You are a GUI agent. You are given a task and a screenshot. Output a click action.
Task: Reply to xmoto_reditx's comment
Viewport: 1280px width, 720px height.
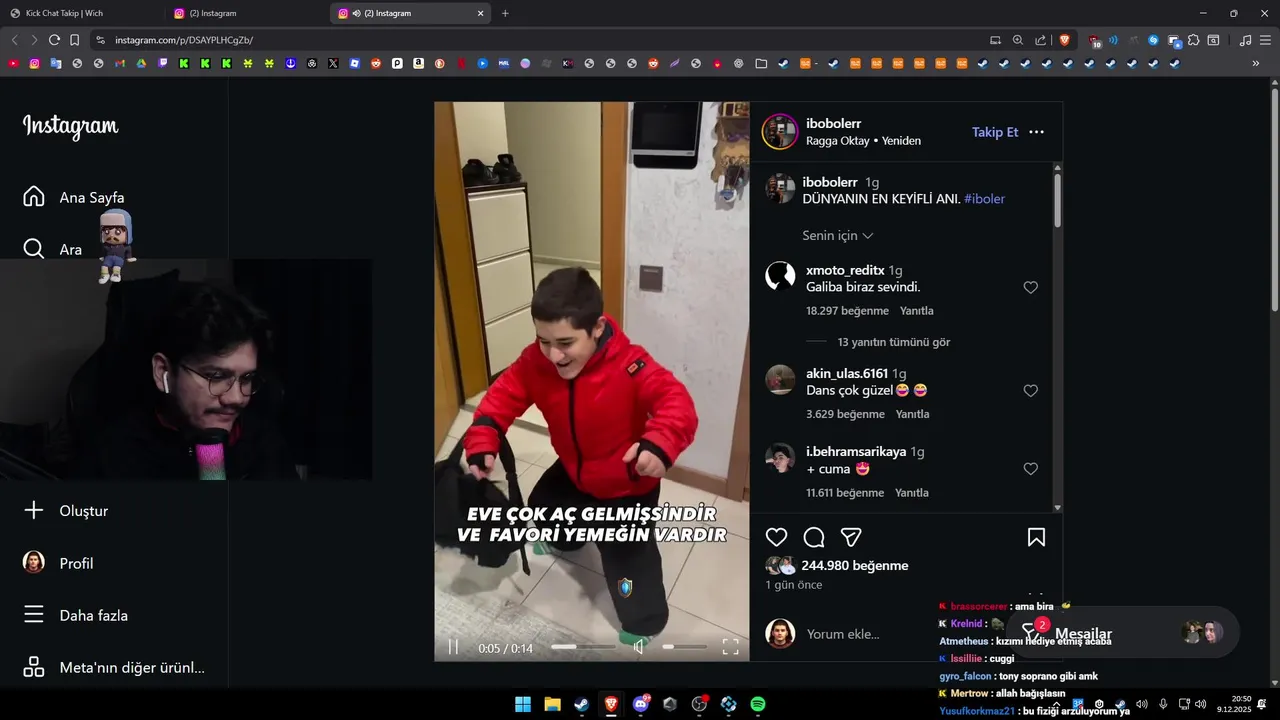(x=916, y=311)
